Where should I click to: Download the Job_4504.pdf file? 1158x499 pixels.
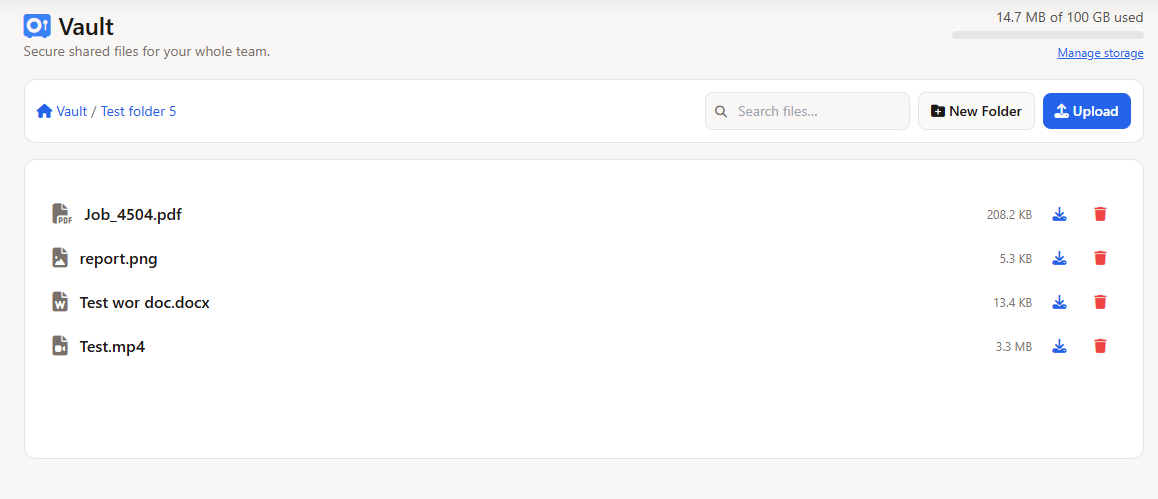[1060, 214]
